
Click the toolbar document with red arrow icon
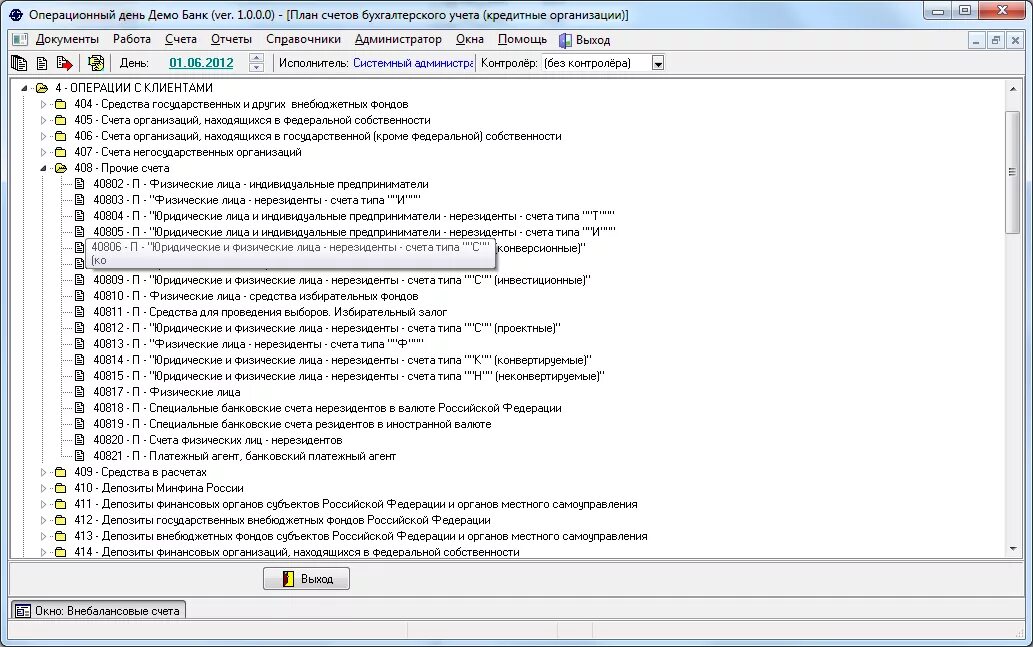64,63
